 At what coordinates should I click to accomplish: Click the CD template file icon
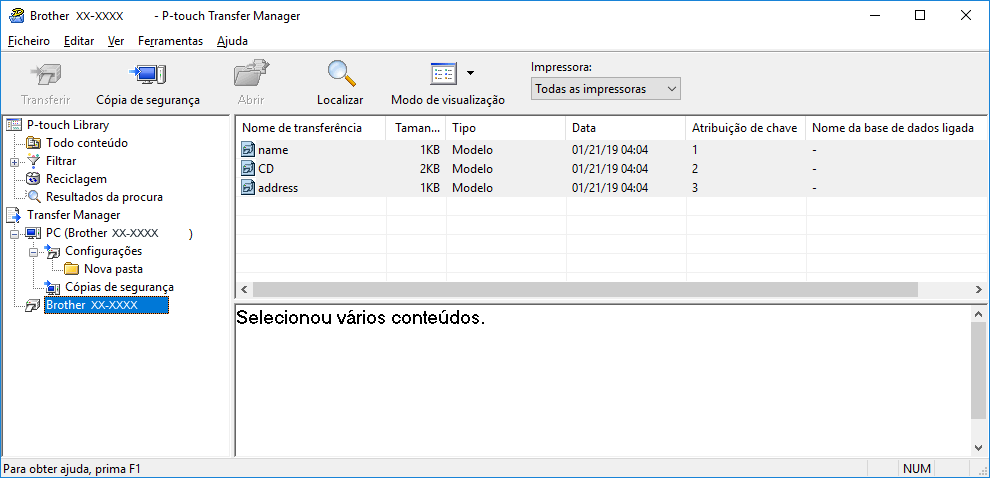pos(248,169)
